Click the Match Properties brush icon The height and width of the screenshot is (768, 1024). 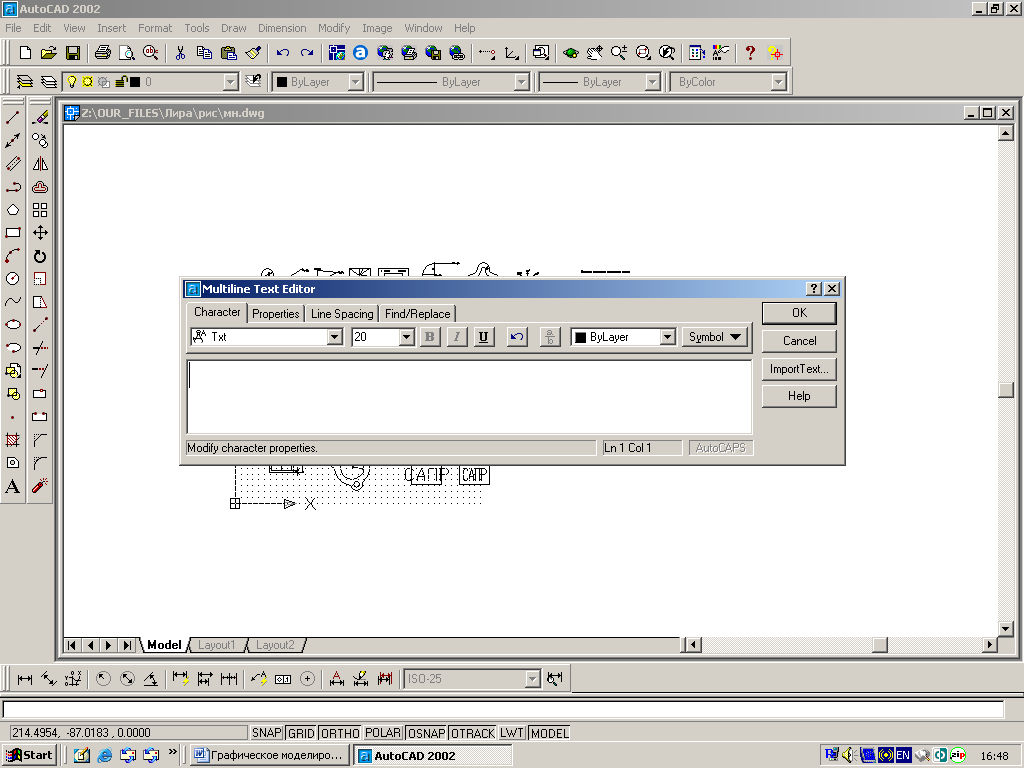[x=253, y=53]
